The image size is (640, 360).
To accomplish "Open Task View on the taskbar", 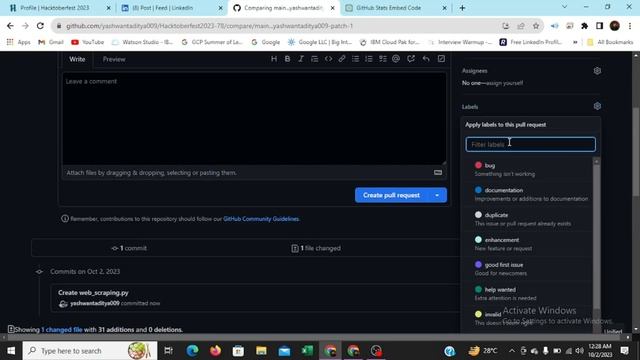I will click(168, 351).
